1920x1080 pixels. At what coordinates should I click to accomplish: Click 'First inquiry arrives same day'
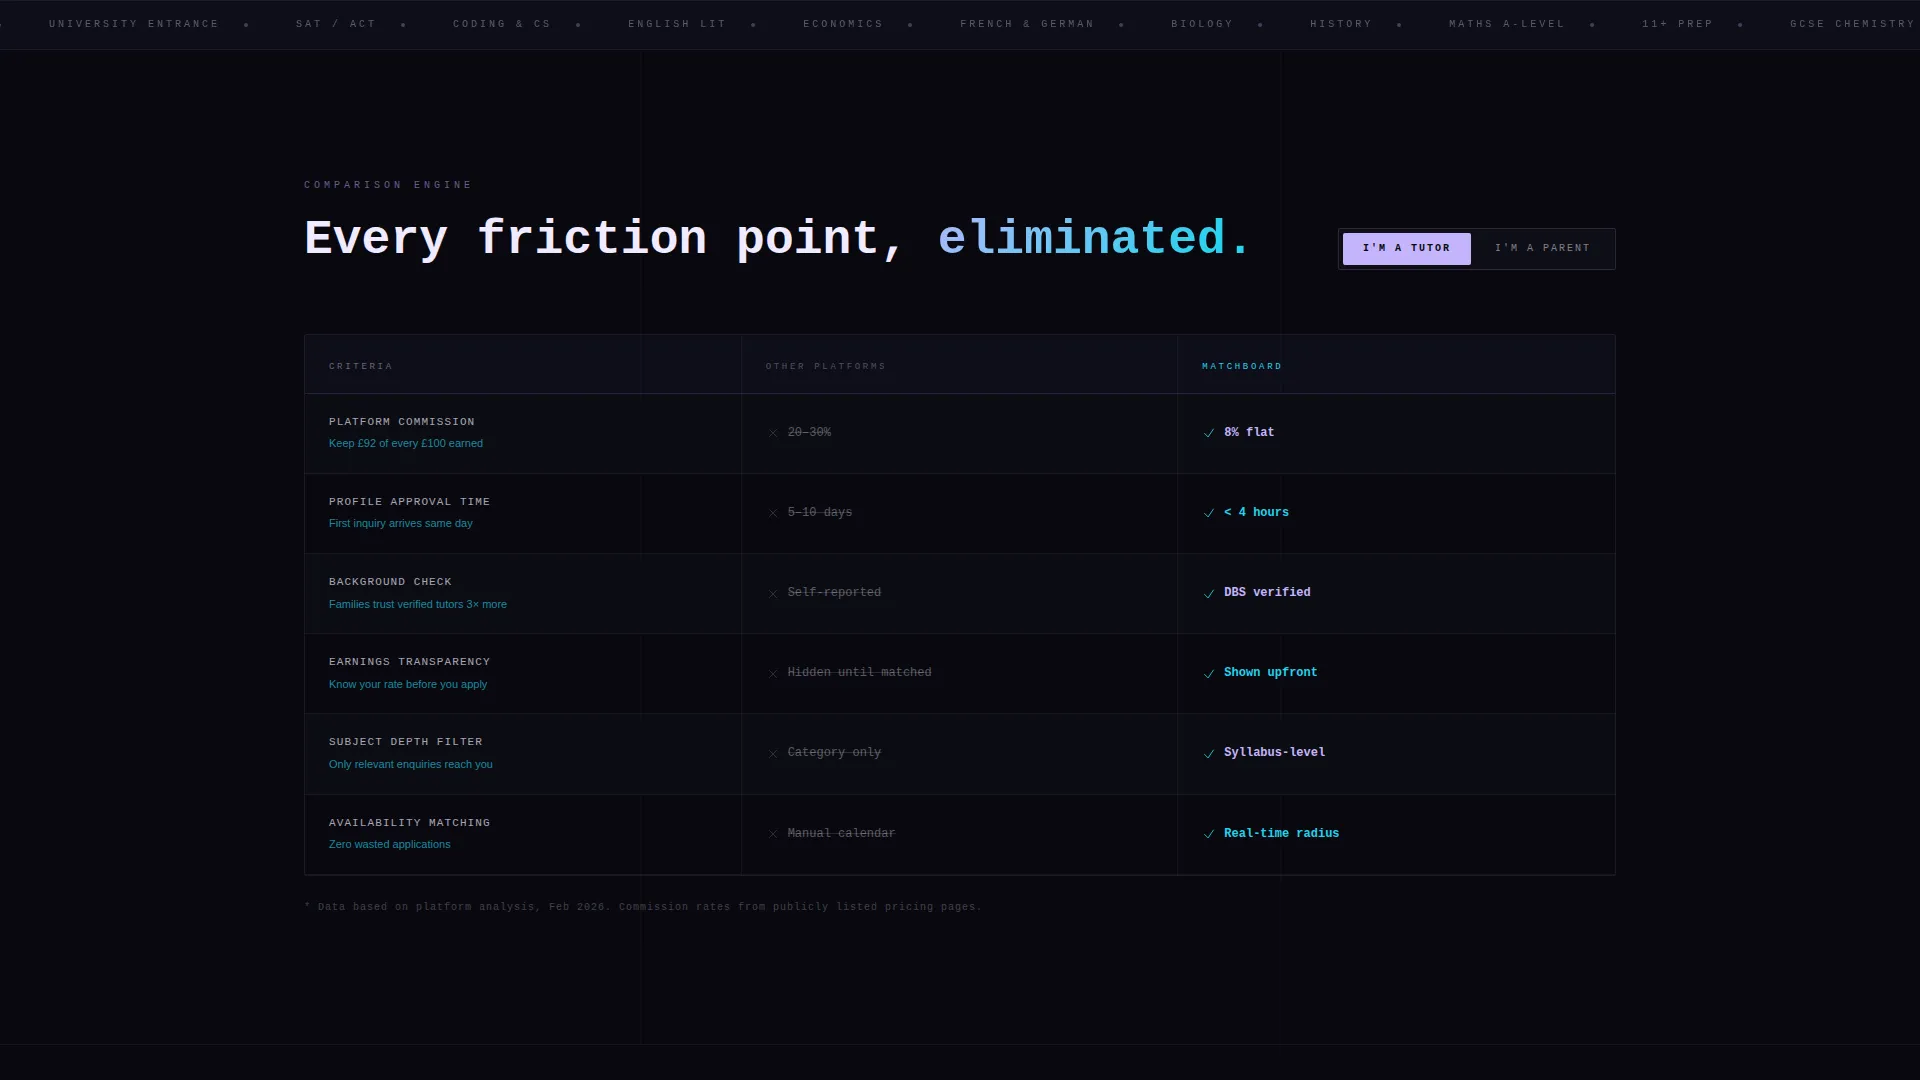(x=401, y=524)
